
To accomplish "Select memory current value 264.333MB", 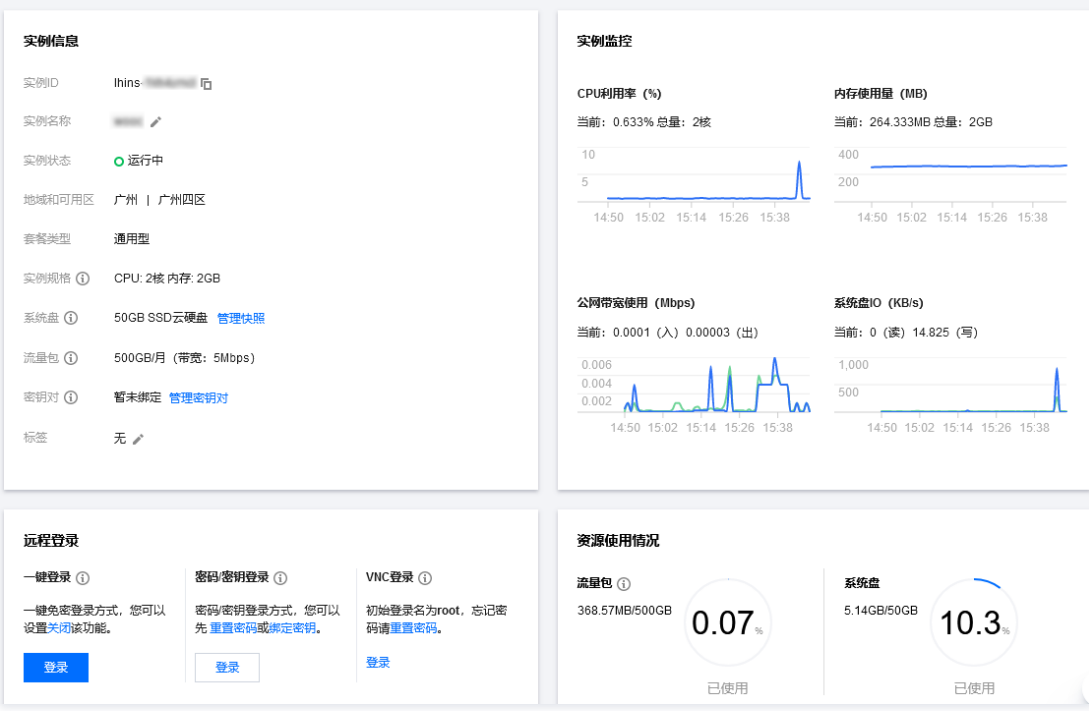I will (899, 122).
